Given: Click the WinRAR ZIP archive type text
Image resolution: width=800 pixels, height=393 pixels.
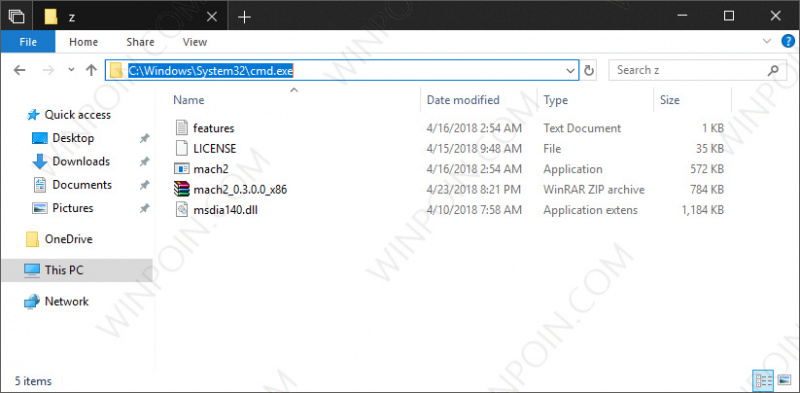Looking at the screenshot, I should tap(594, 190).
